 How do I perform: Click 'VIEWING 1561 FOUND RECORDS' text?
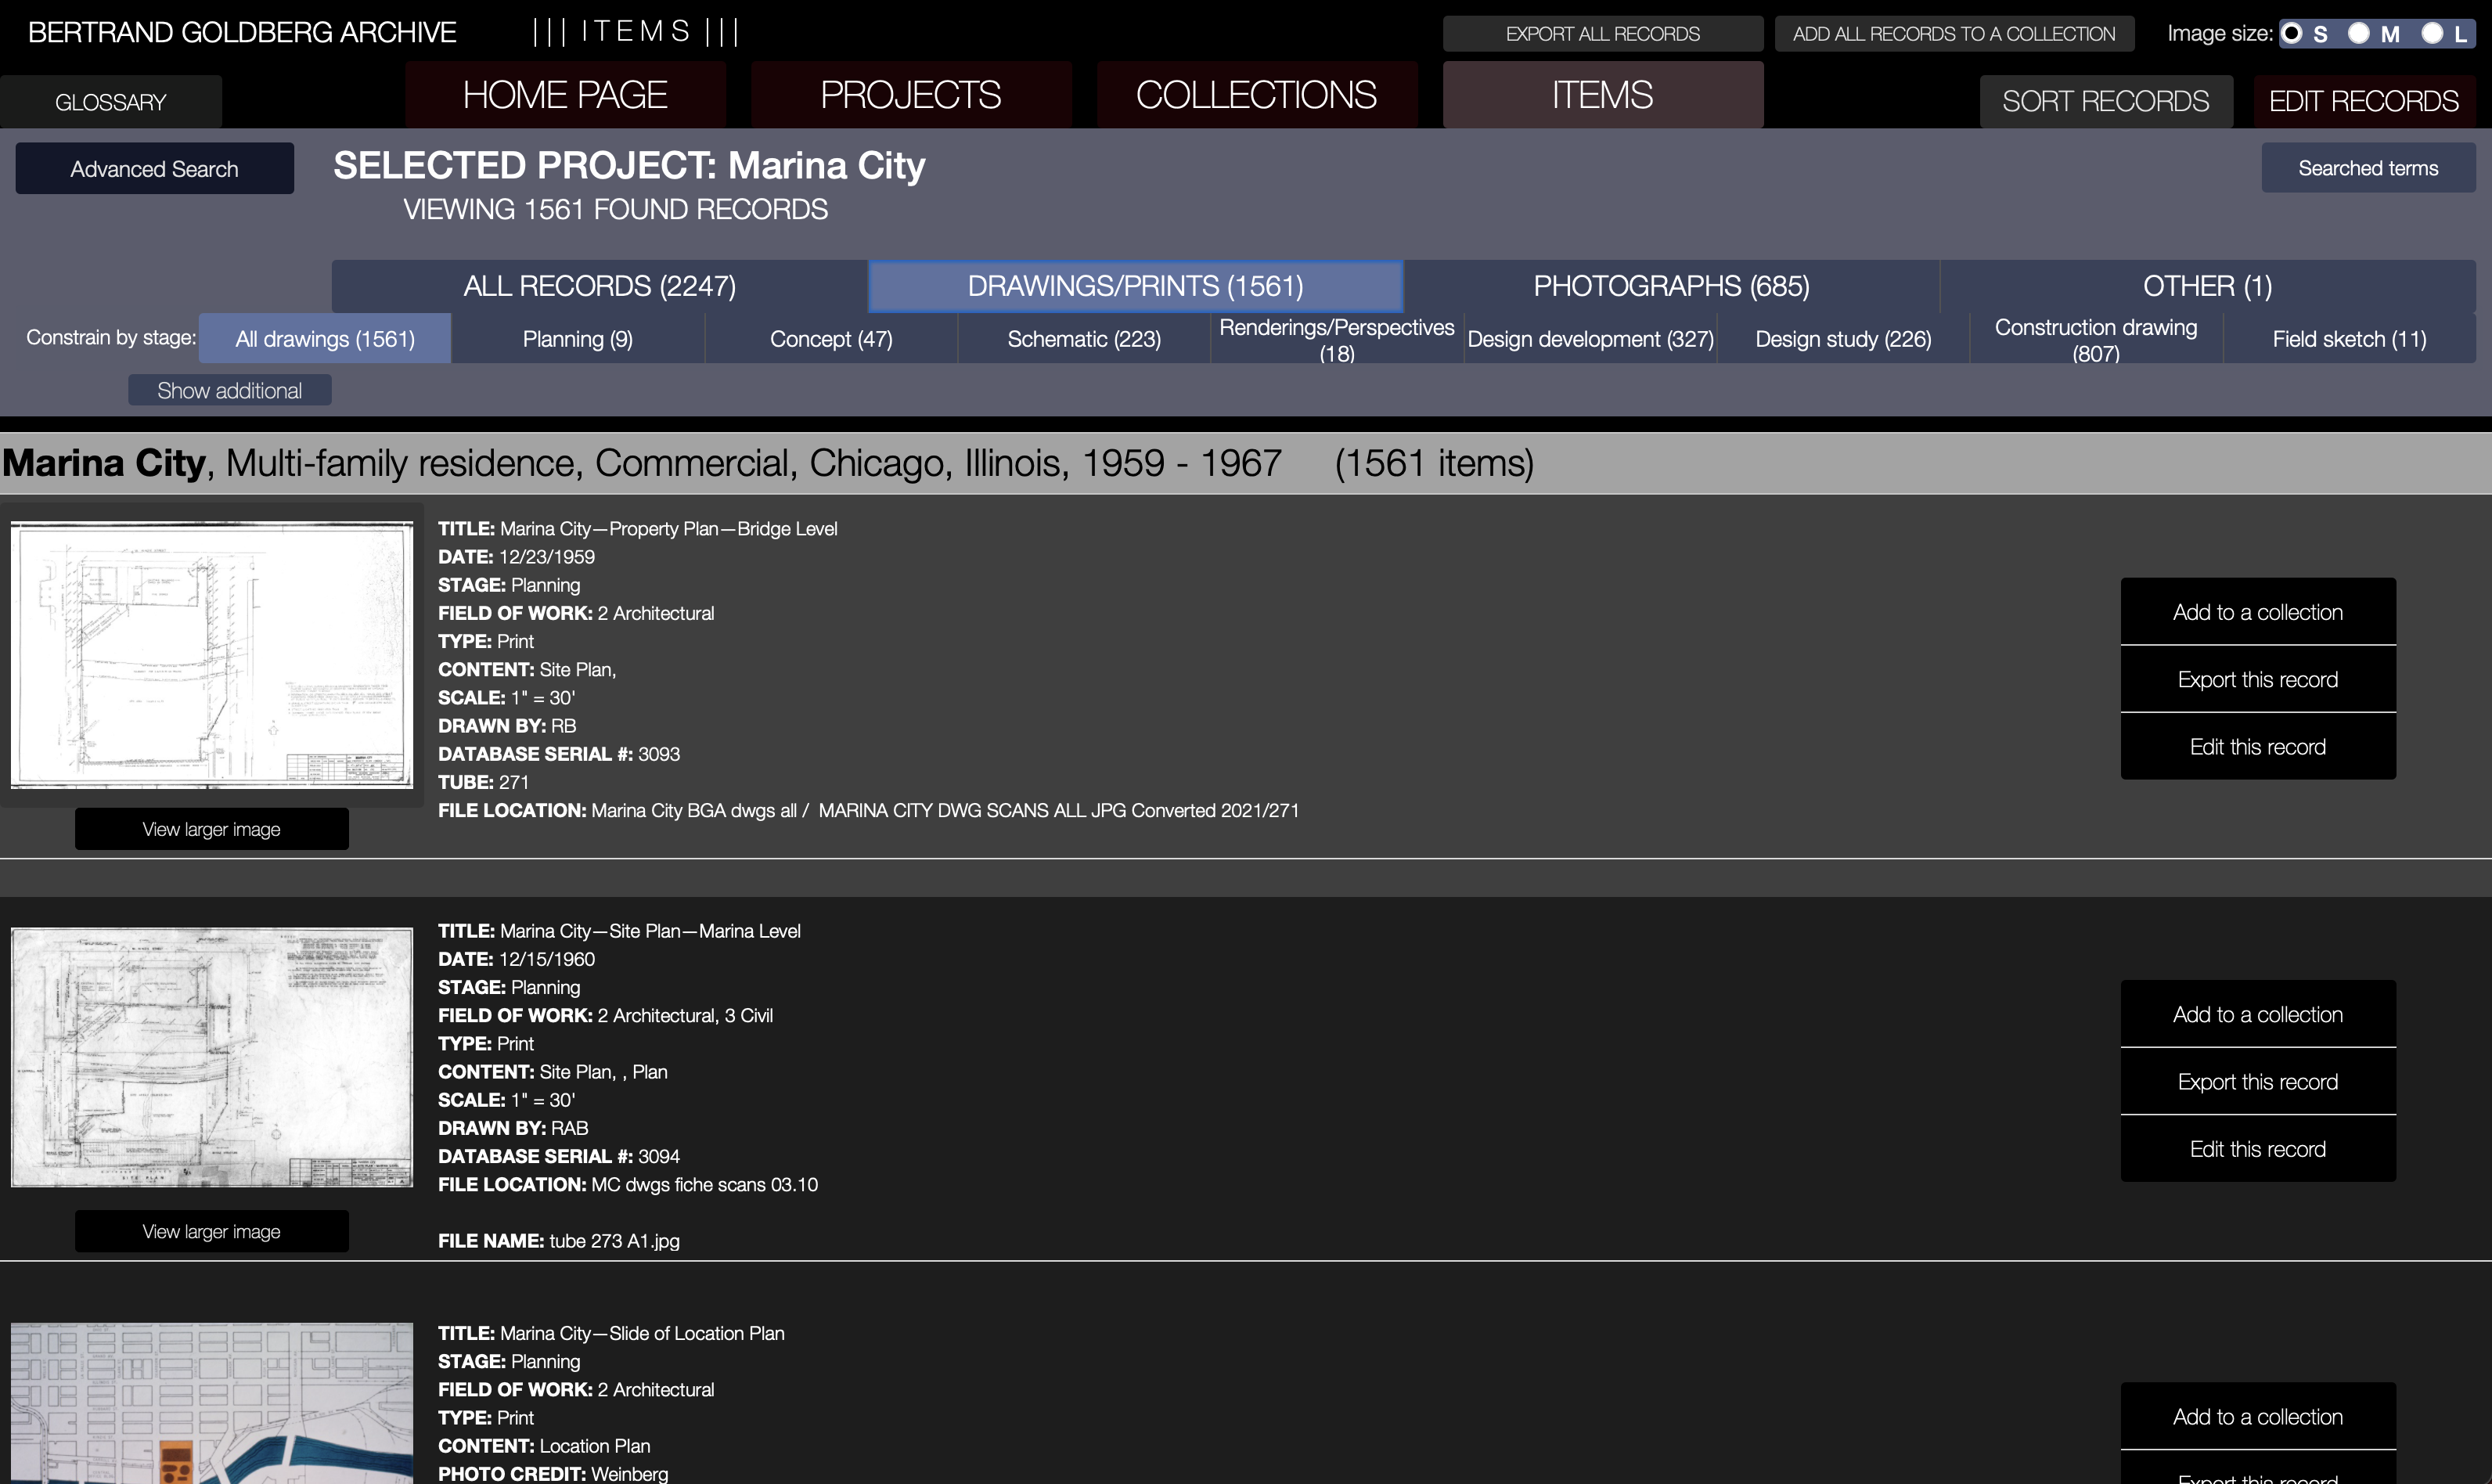(615, 210)
